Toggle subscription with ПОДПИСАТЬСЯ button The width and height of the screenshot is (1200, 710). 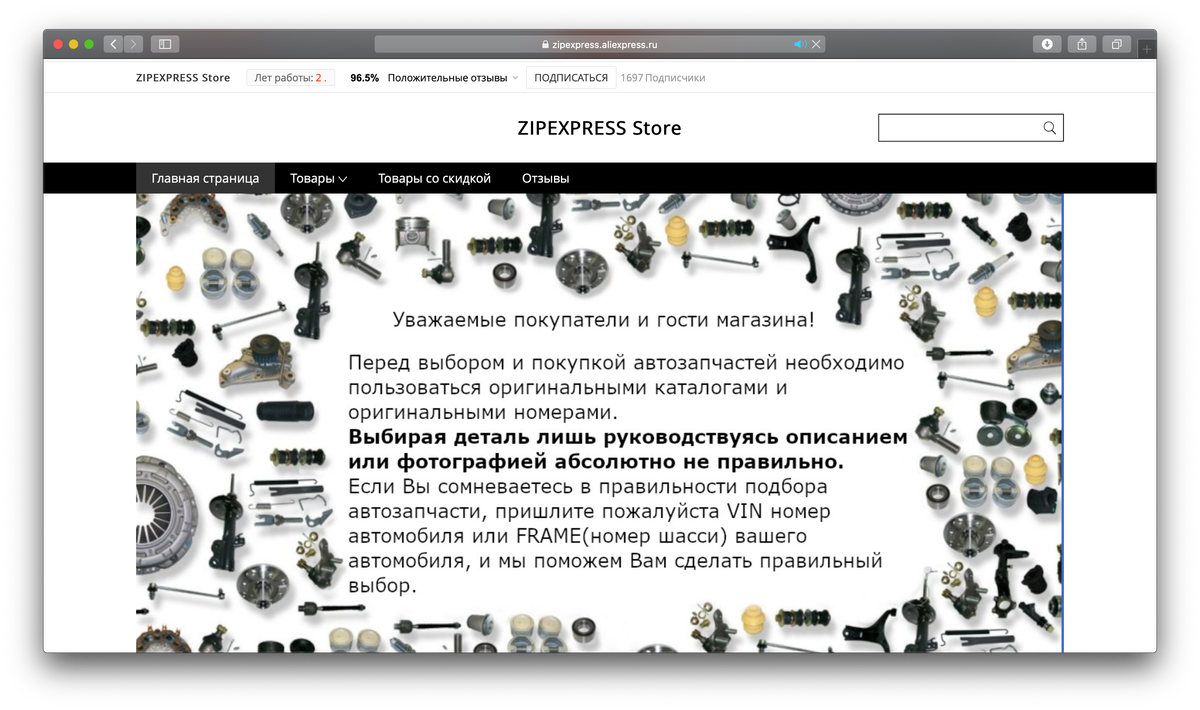pyautogui.click(x=570, y=77)
